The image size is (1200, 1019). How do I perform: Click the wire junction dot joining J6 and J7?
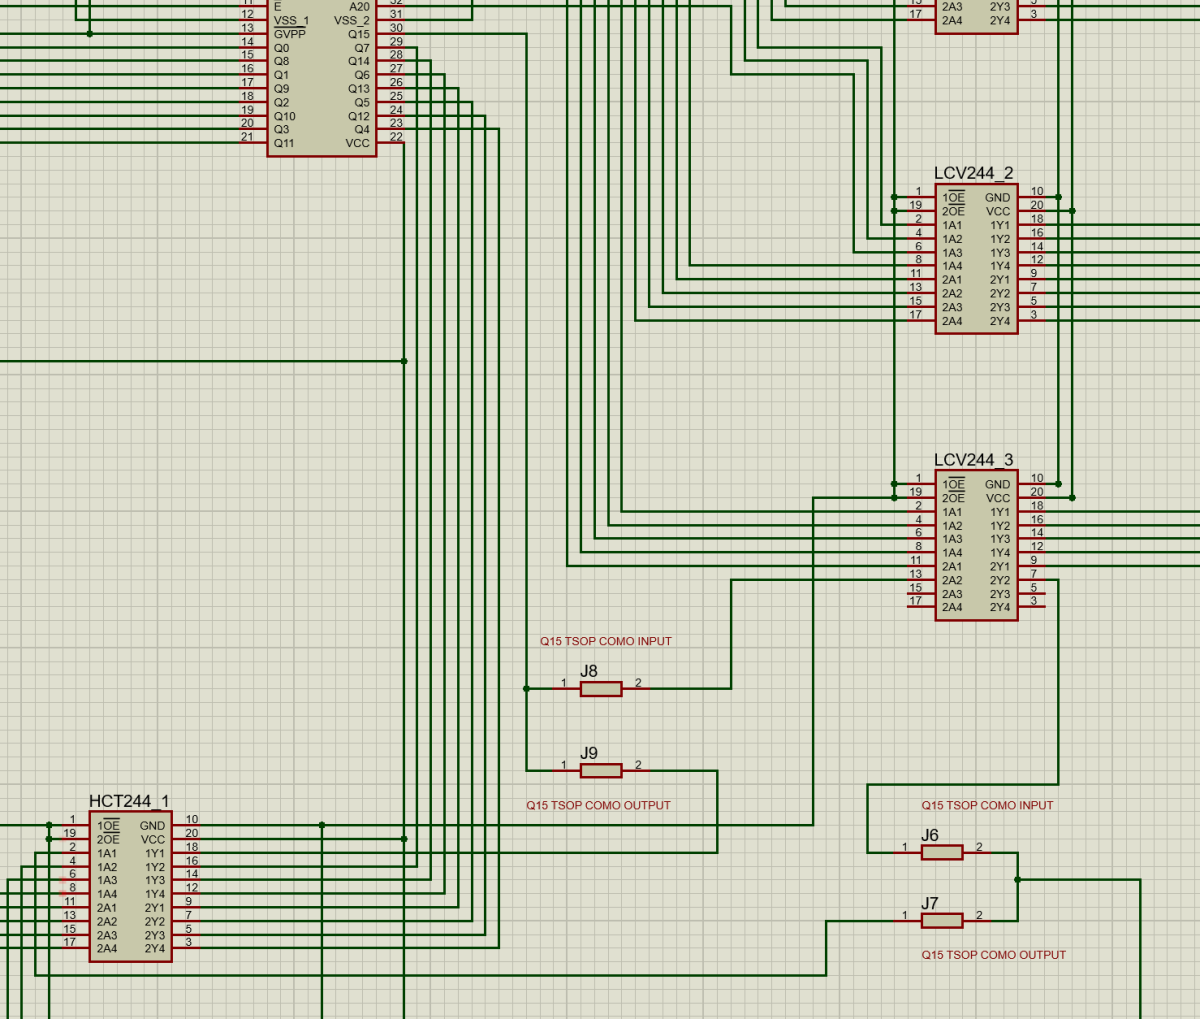1018,880
